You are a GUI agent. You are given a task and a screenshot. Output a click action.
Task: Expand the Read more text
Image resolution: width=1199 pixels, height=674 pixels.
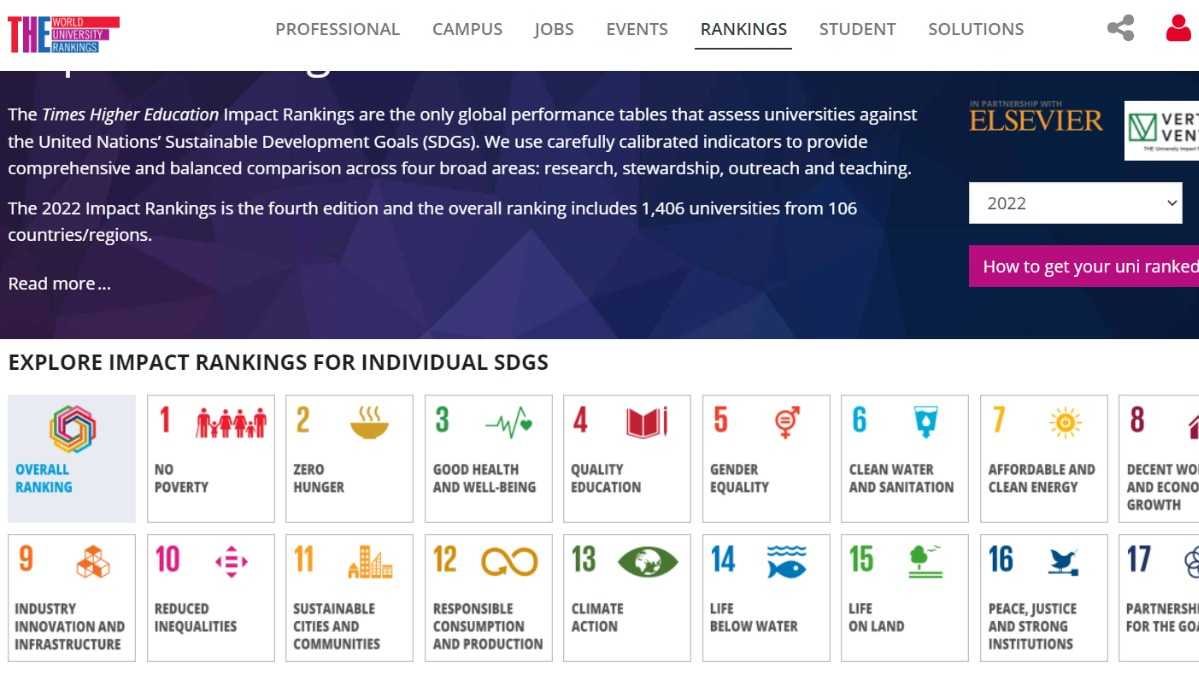coord(59,284)
